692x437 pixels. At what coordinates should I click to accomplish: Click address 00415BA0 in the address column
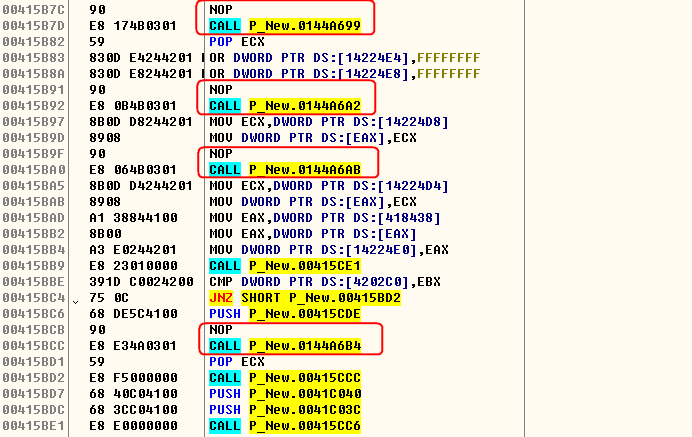click(x=33, y=170)
